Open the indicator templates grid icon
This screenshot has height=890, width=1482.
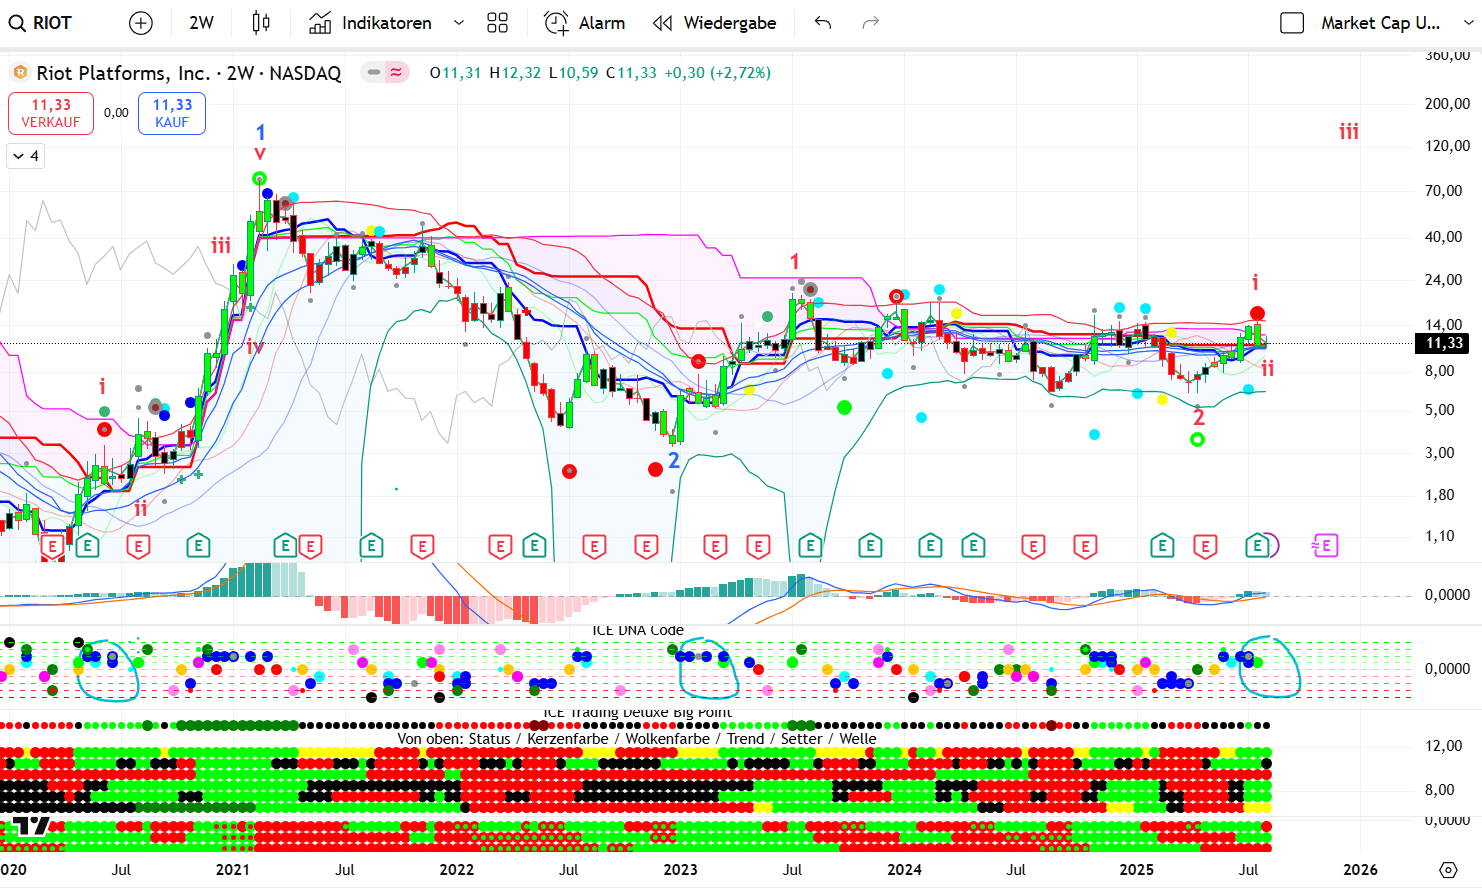pos(497,23)
